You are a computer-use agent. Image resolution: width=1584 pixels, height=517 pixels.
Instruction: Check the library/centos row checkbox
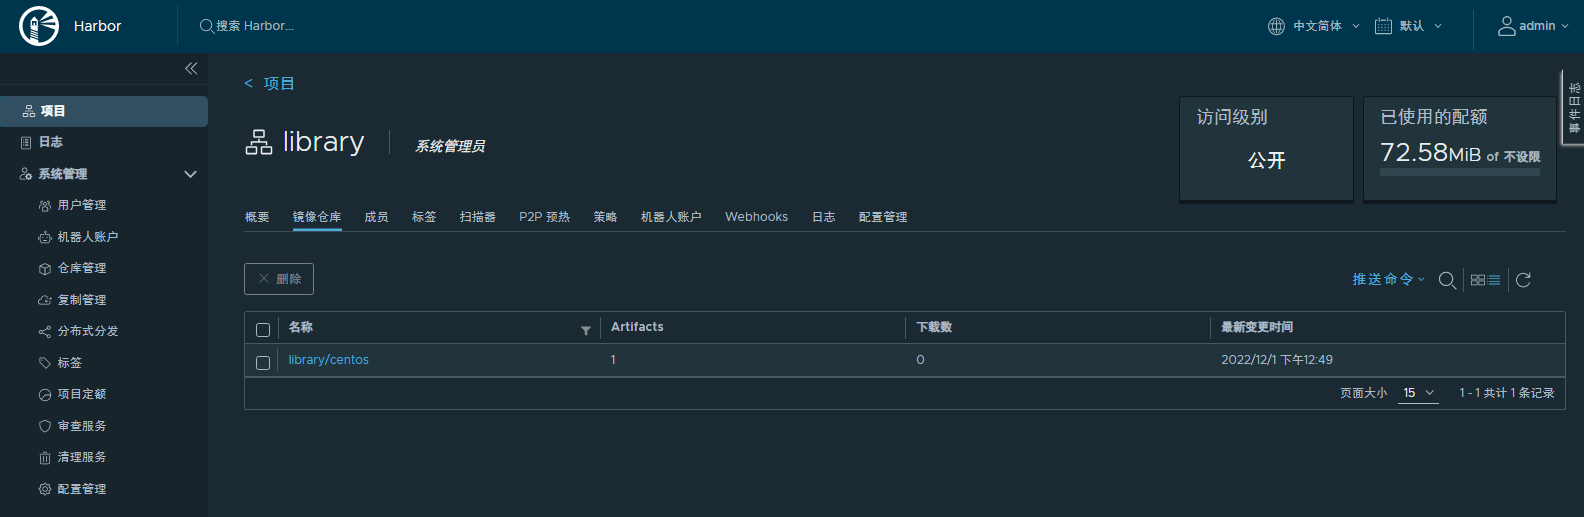(263, 362)
